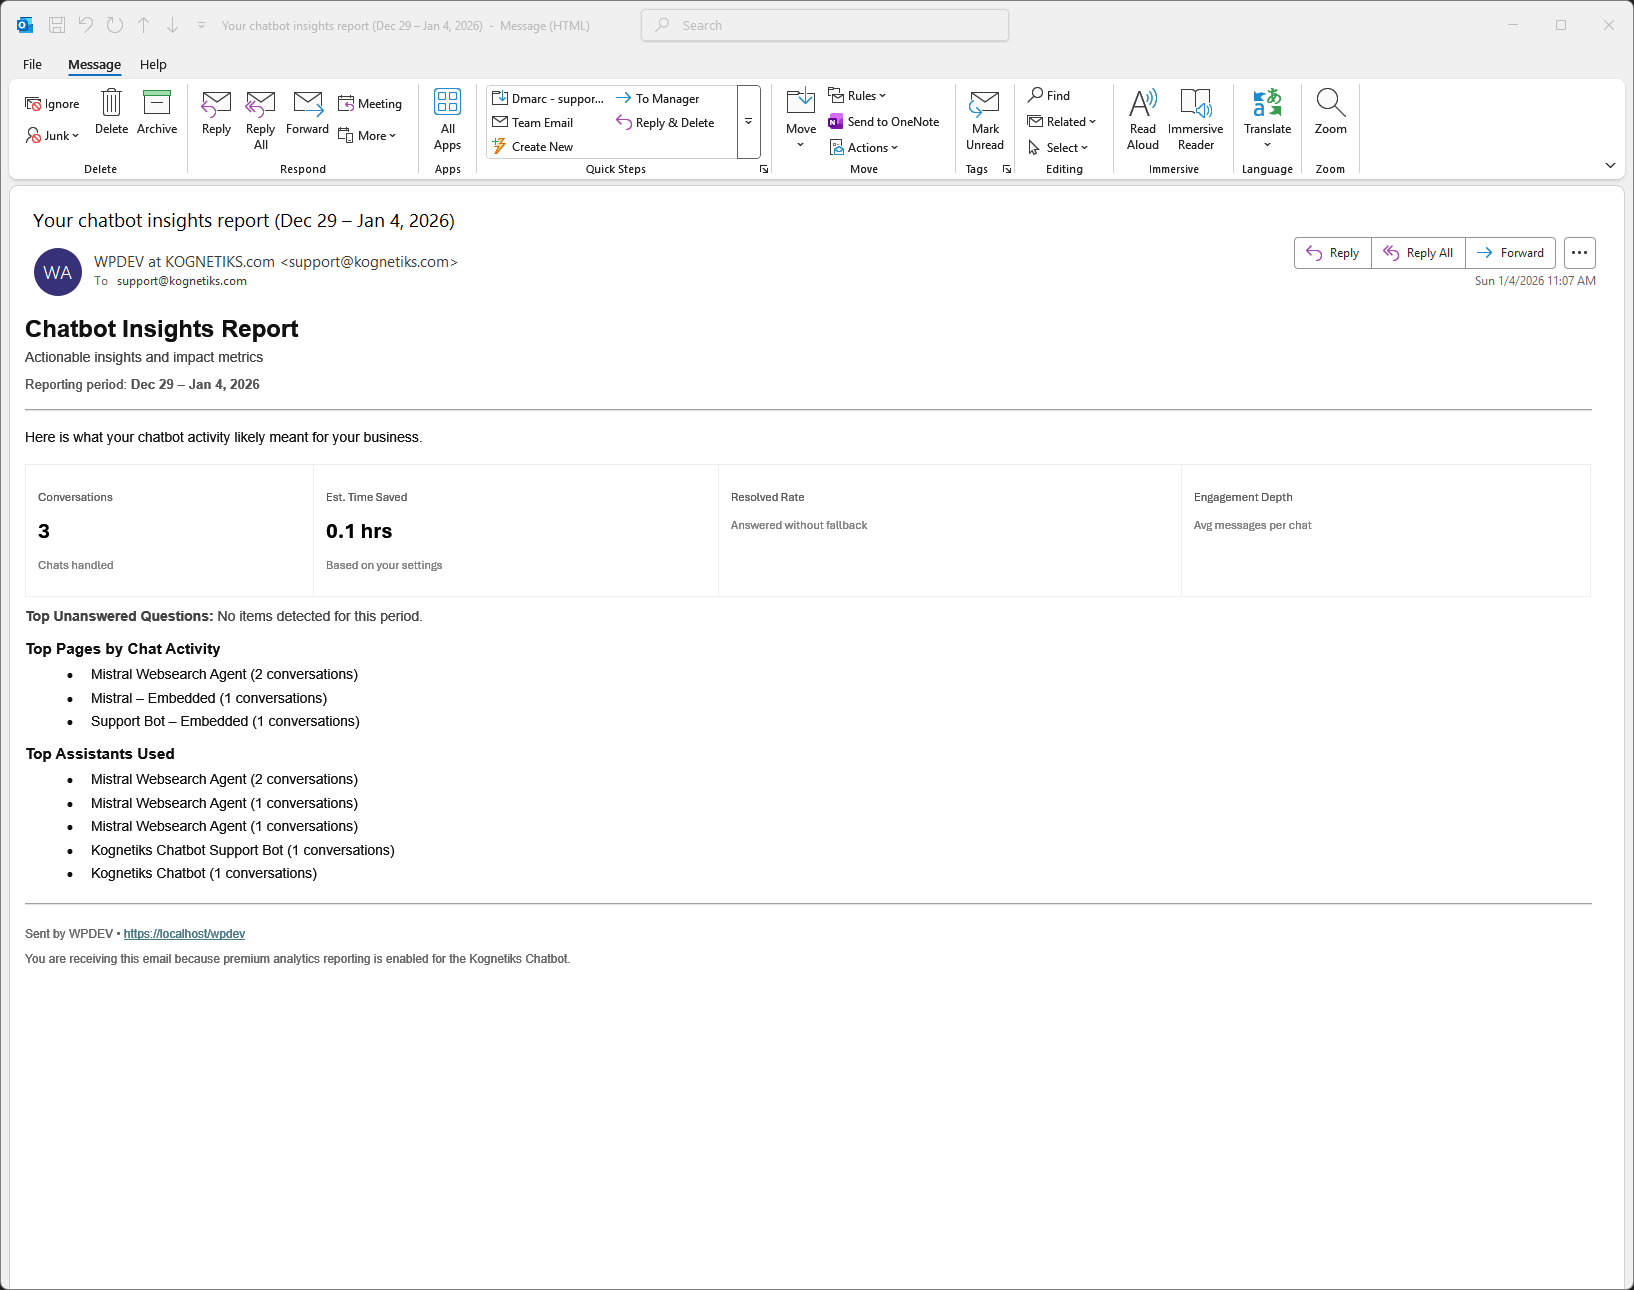This screenshot has width=1634, height=1290.
Task: Click Reply All button in message header
Action: [1418, 253]
